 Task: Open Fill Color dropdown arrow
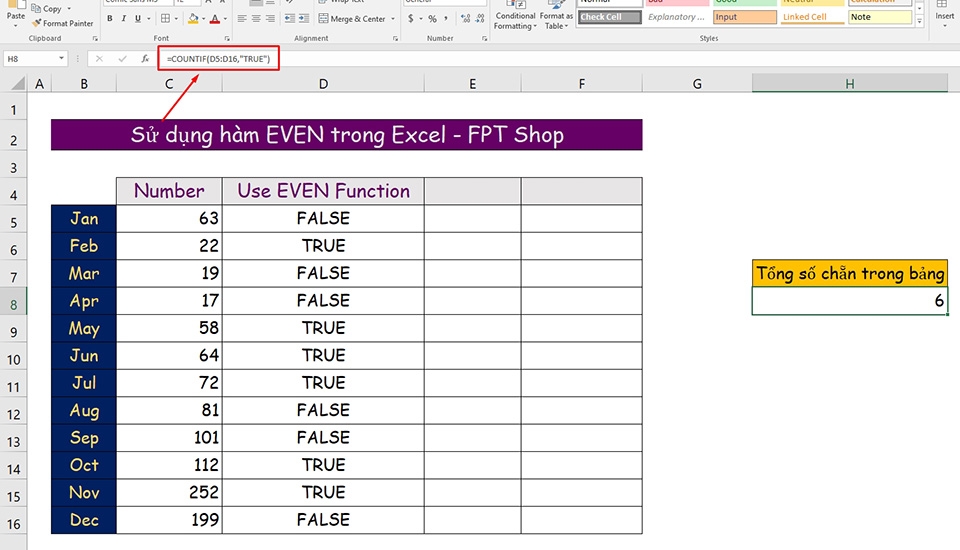[203, 19]
